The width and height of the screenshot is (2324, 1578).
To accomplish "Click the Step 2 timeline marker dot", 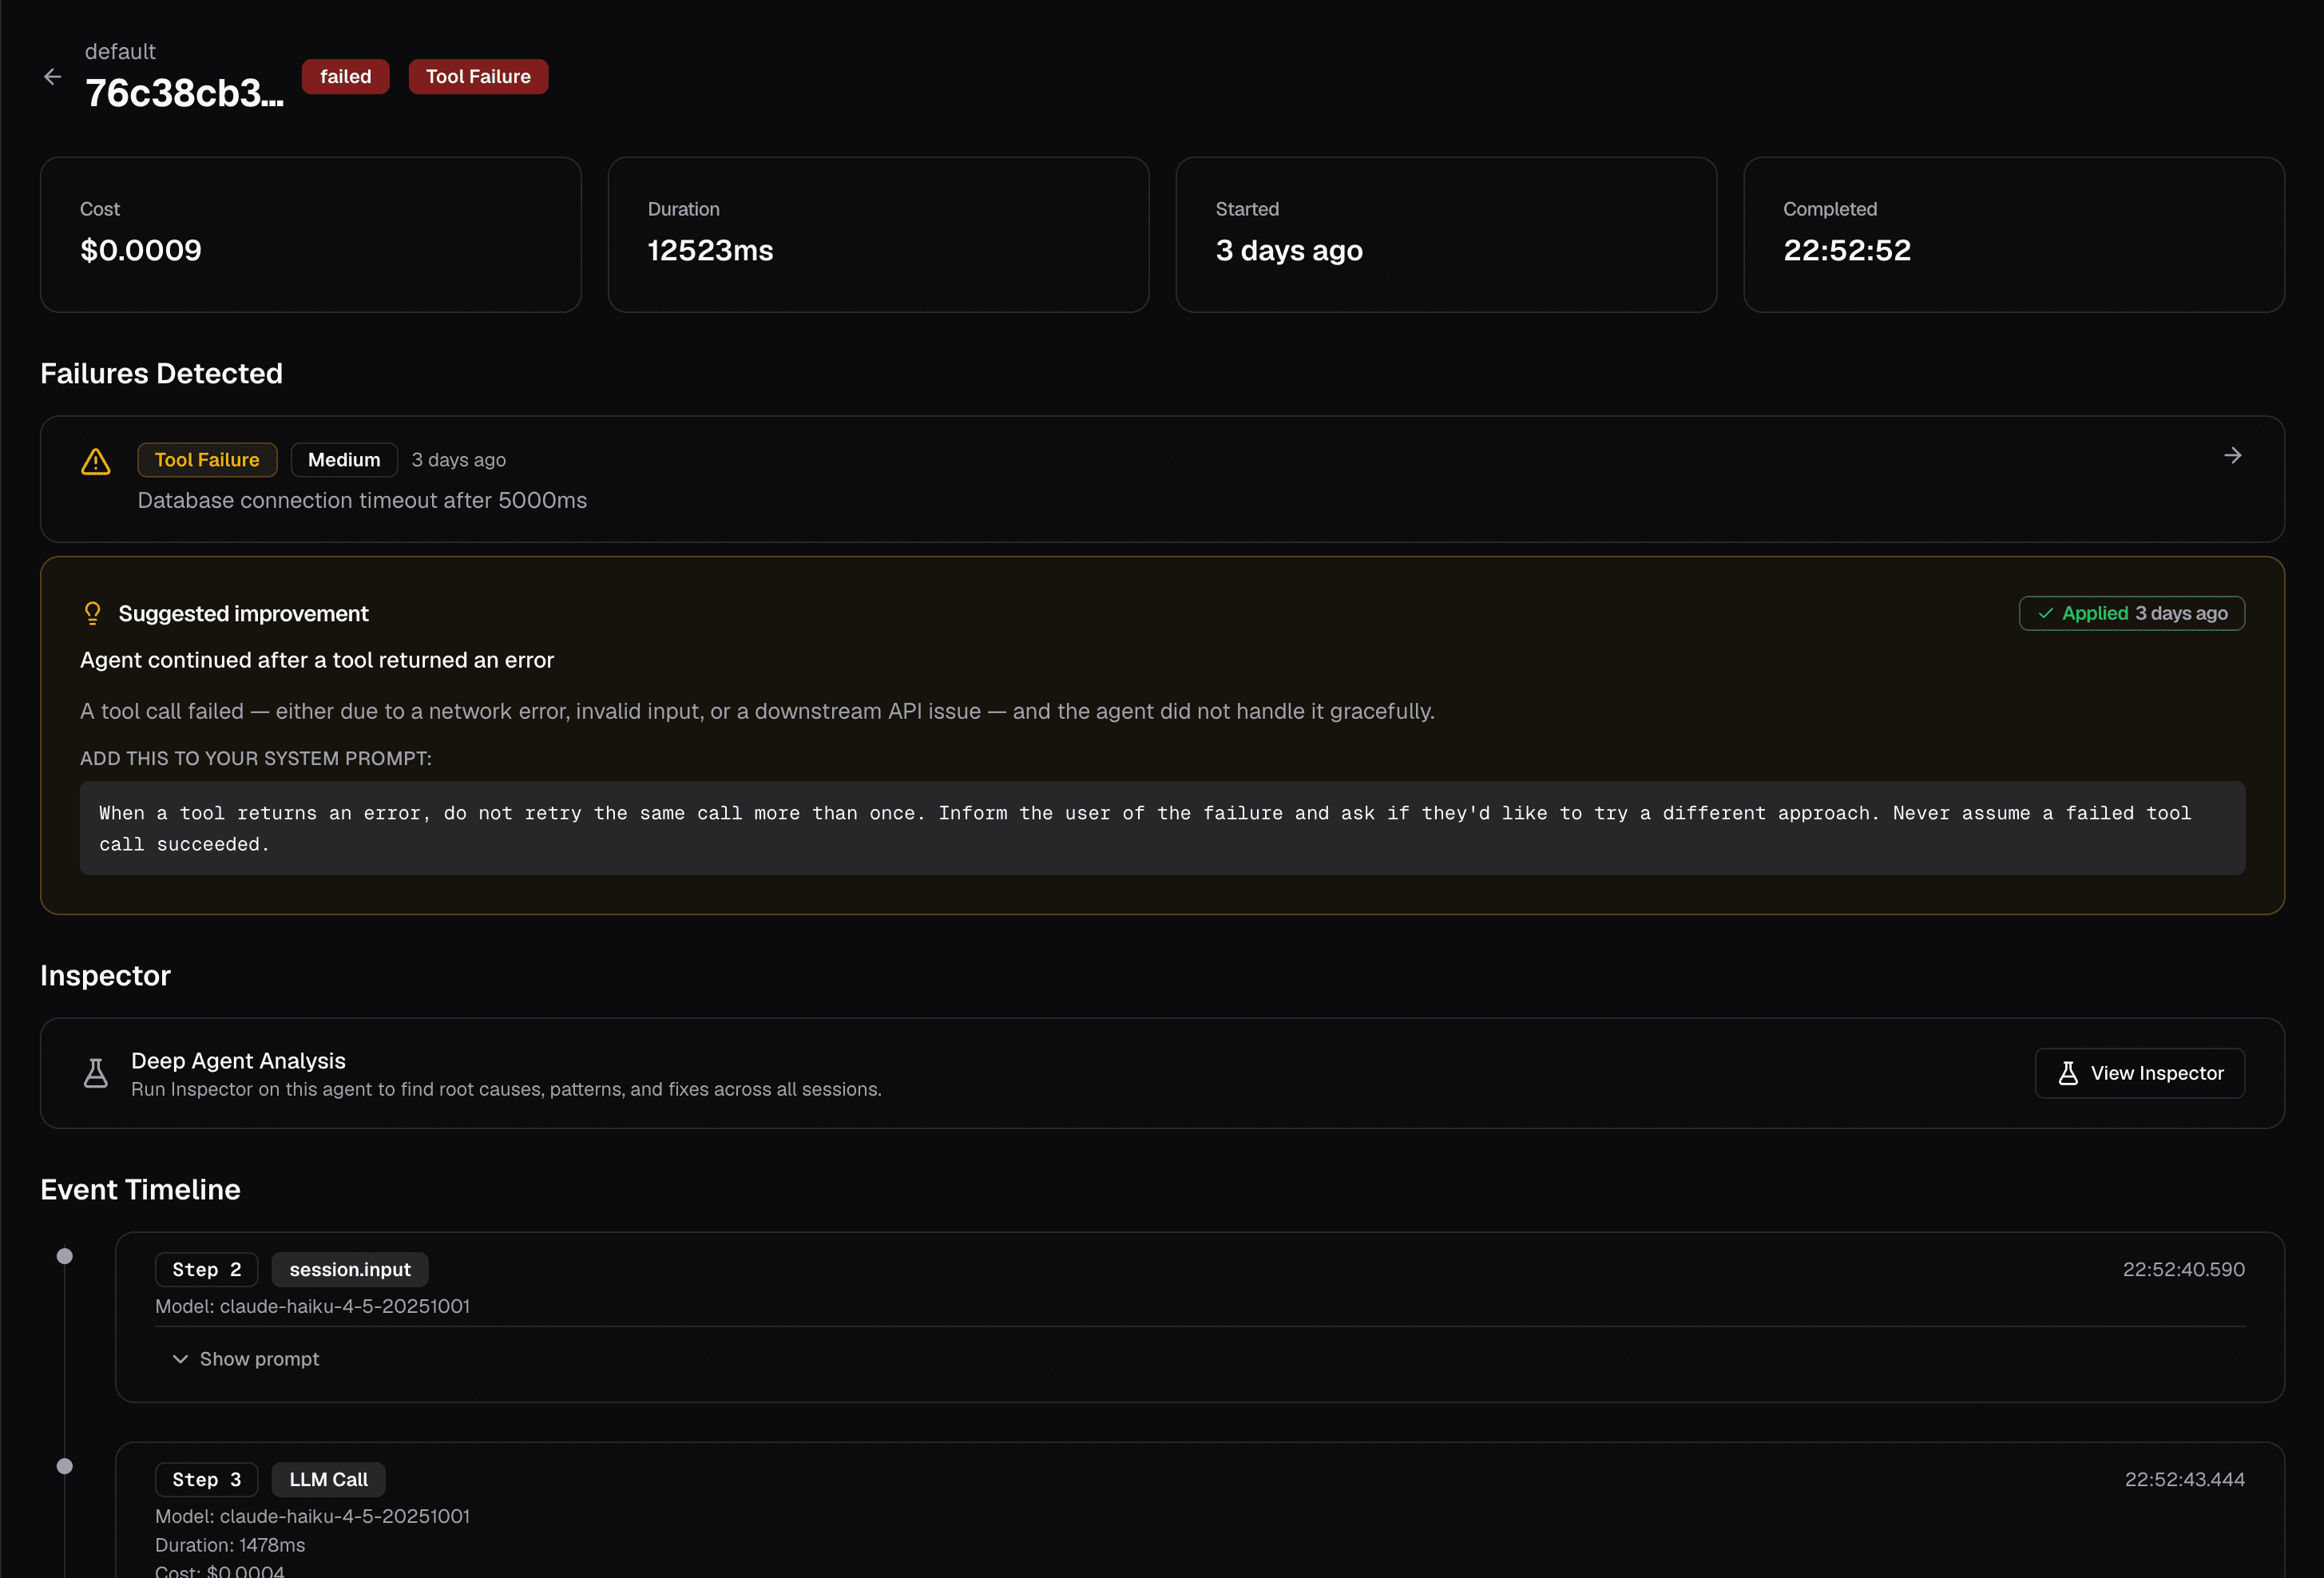I will pyautogui.click(x=65, y=1256).
